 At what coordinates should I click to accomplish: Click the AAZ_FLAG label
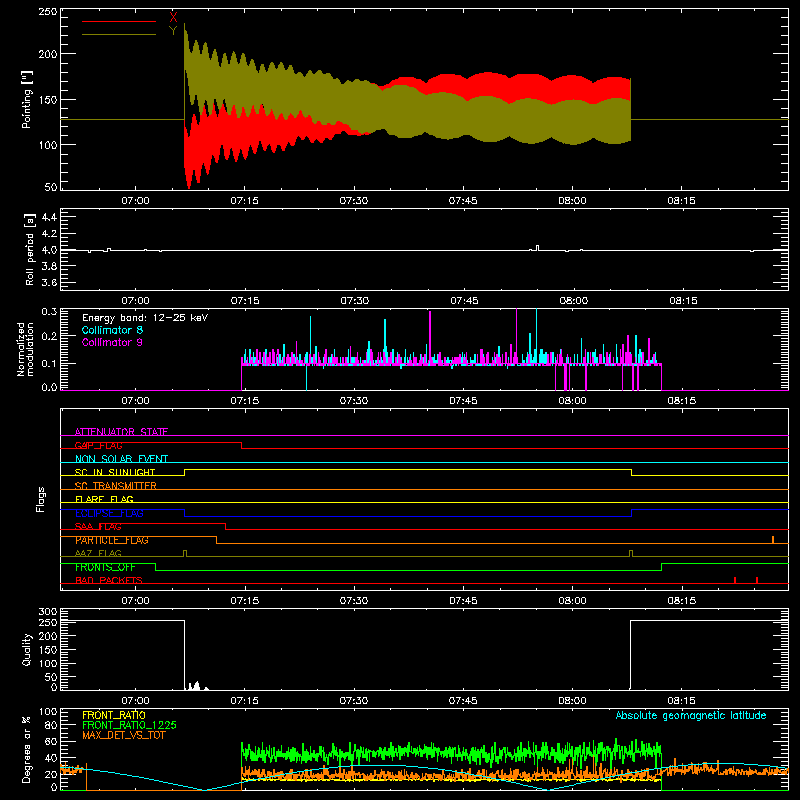coord(98,553)
